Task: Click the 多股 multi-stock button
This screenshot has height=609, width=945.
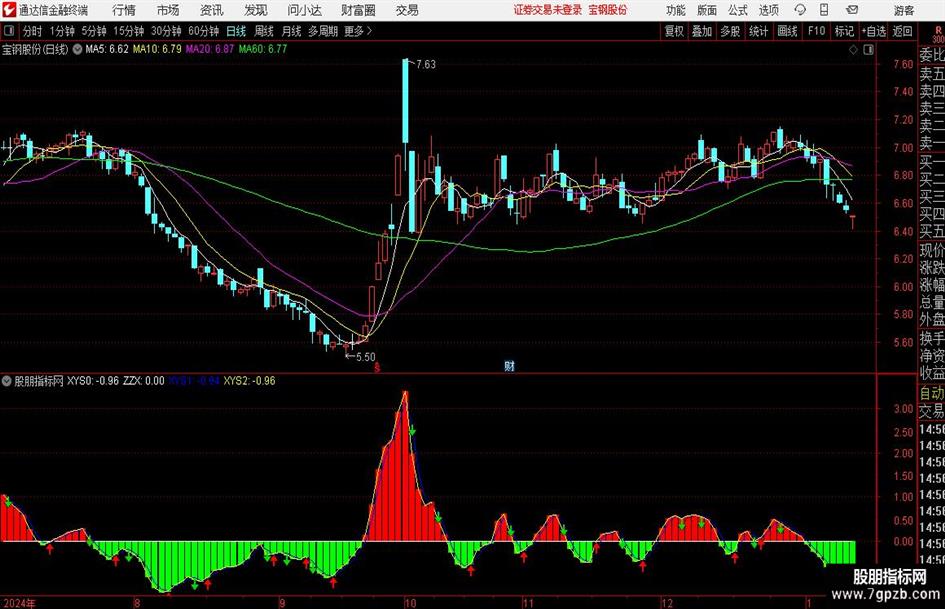Action: point(730,31)
